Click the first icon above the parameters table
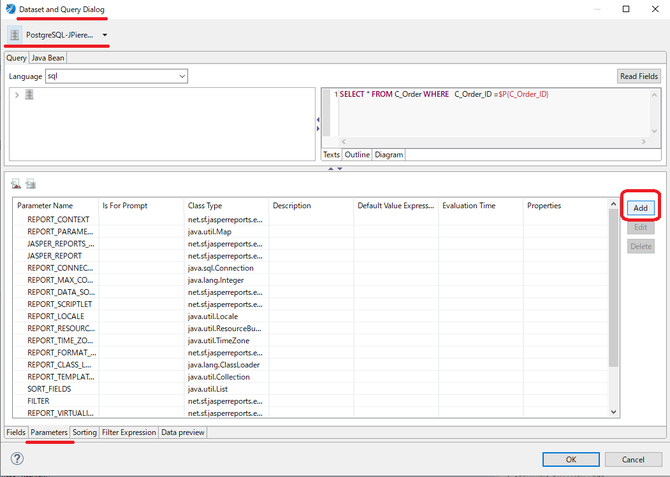 coord(16,183)
